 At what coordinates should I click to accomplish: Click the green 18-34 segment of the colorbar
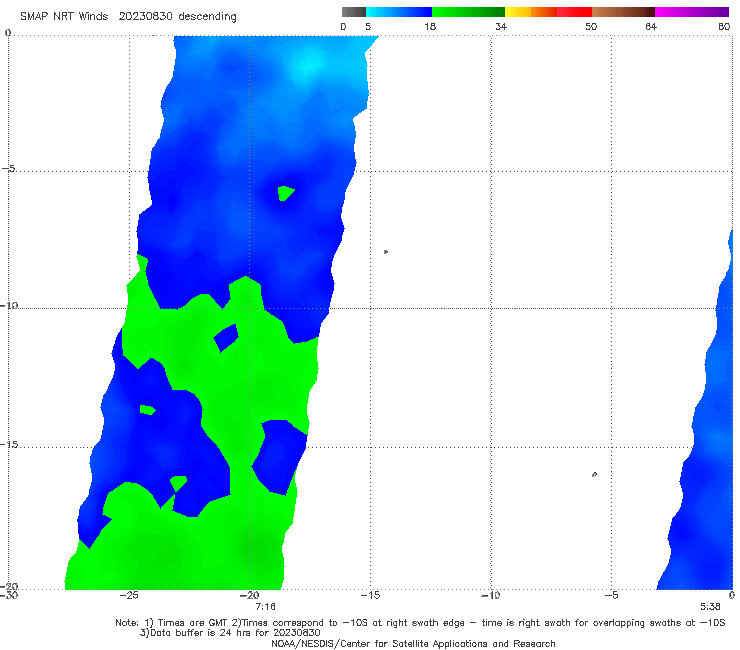coord(468,12)
